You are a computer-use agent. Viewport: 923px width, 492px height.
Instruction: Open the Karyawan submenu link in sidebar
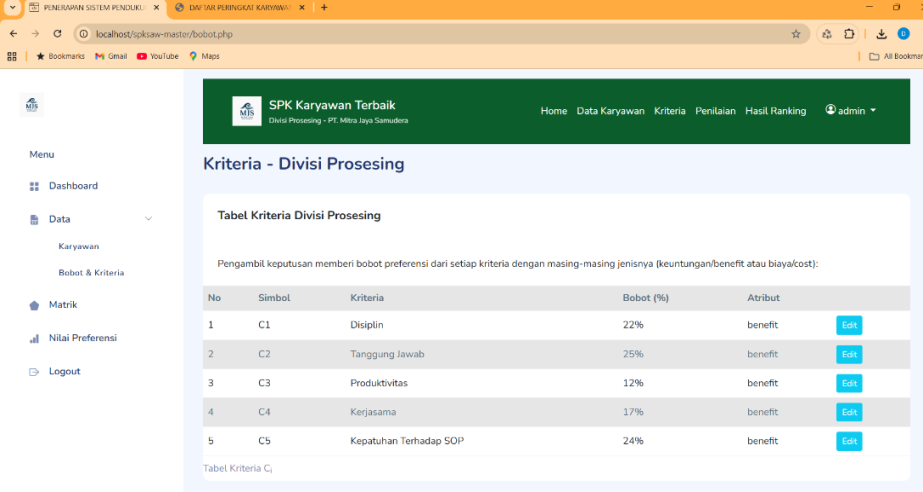79,246
